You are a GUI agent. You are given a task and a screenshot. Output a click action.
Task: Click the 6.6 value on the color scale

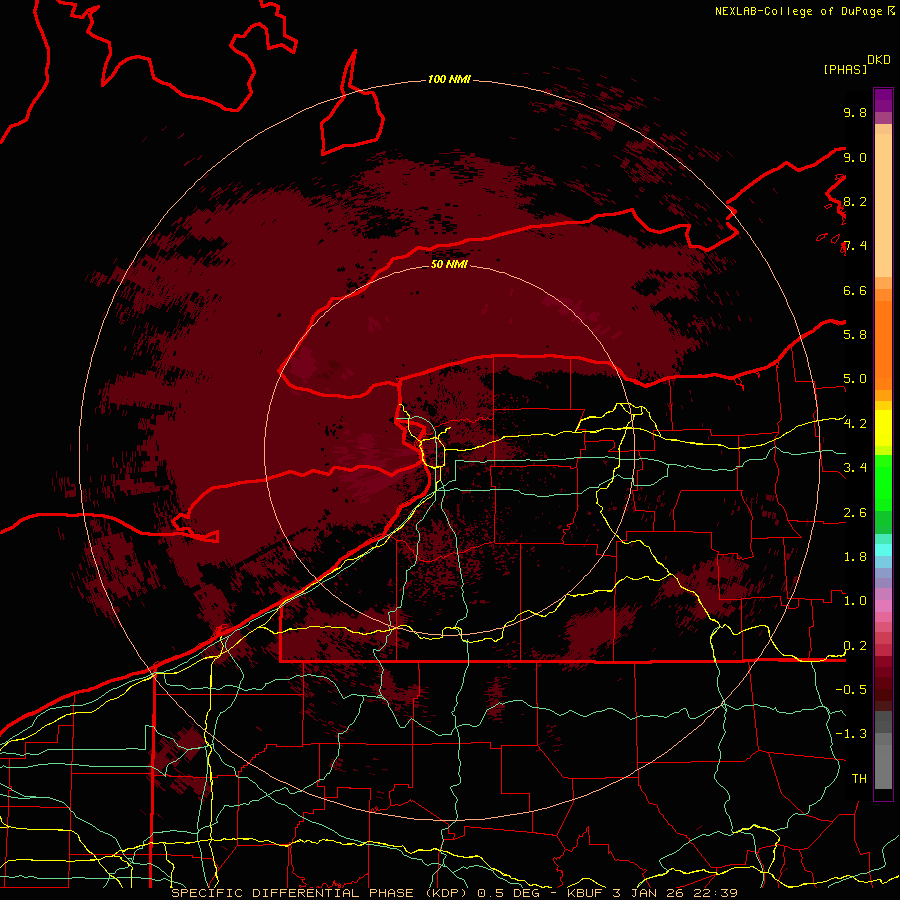[855, 290]
